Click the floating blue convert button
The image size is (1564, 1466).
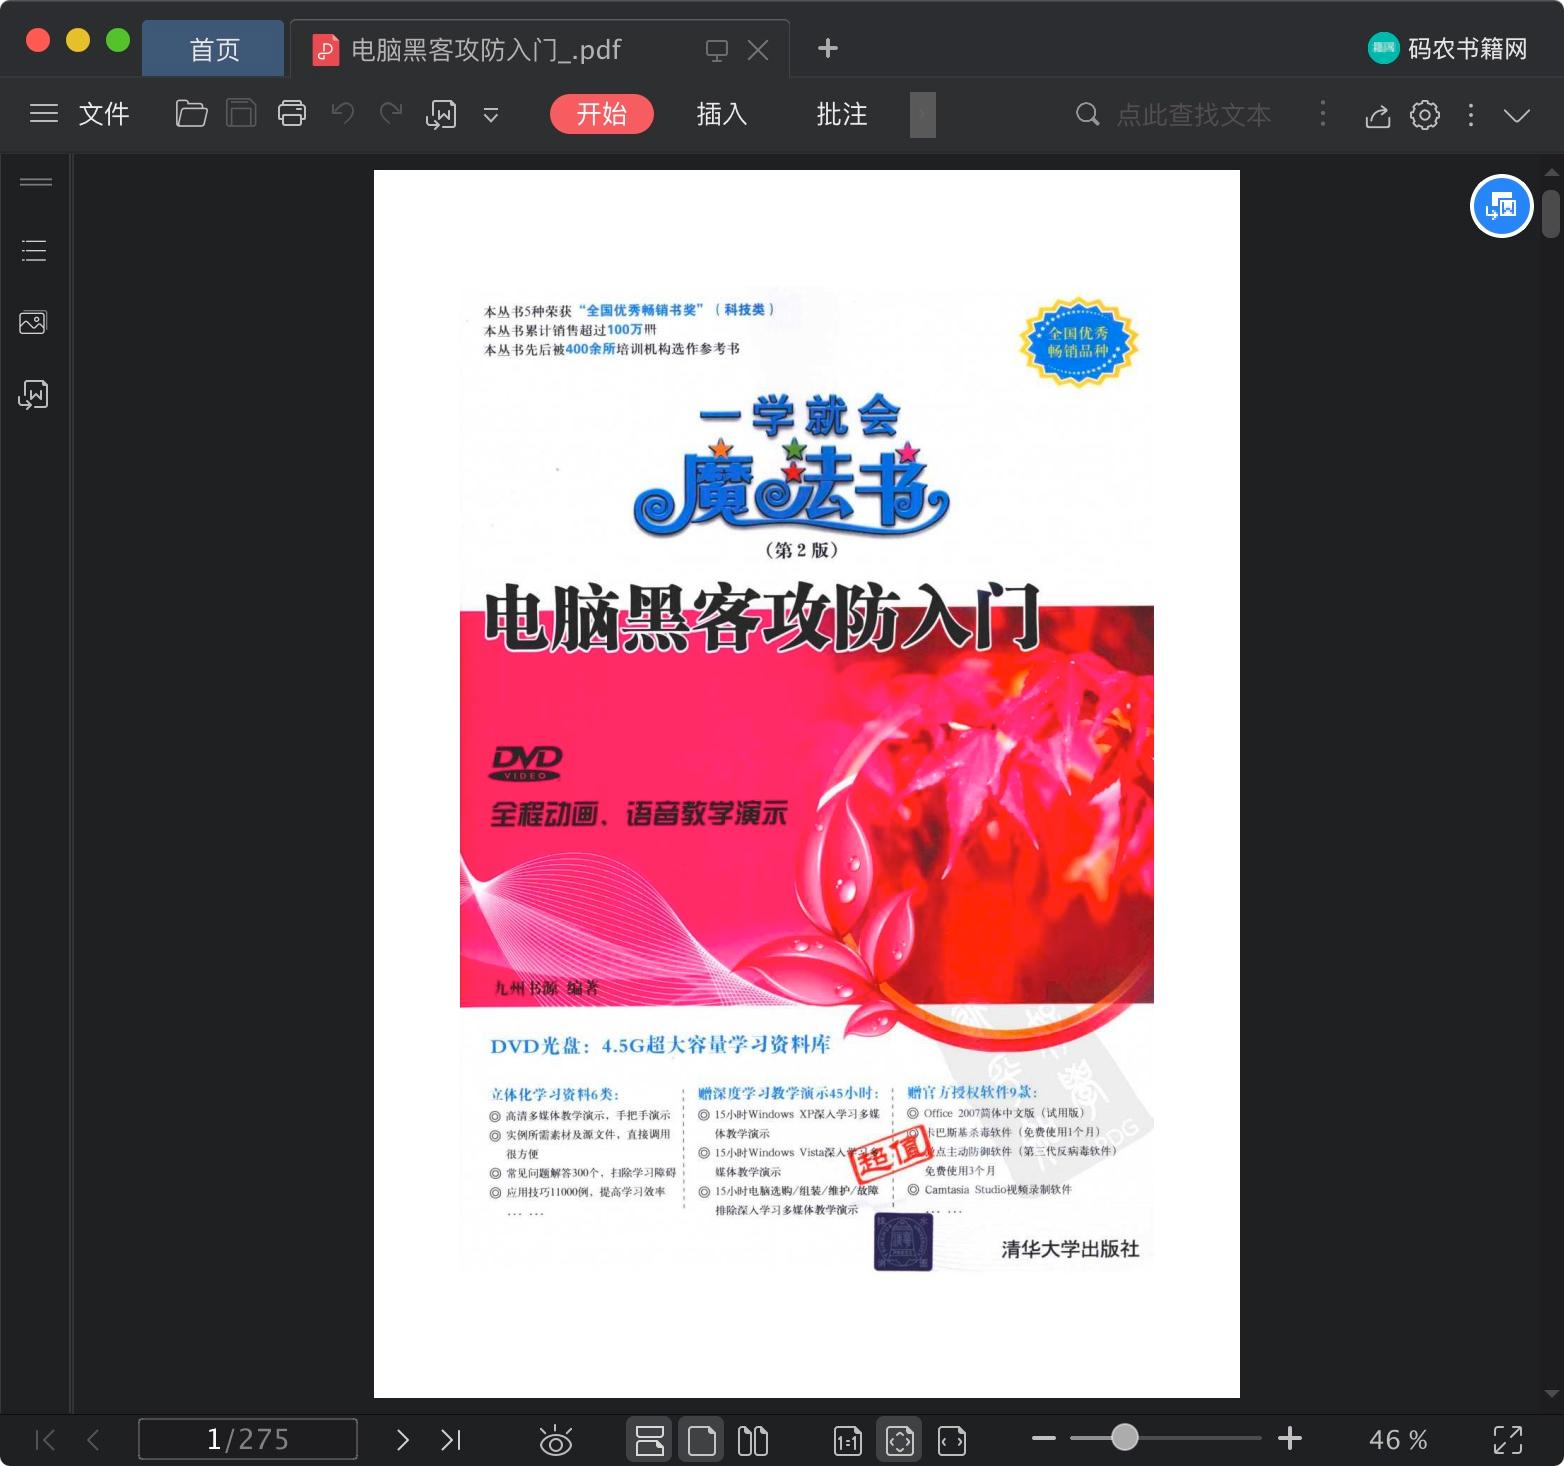(x=1501, y=206)
